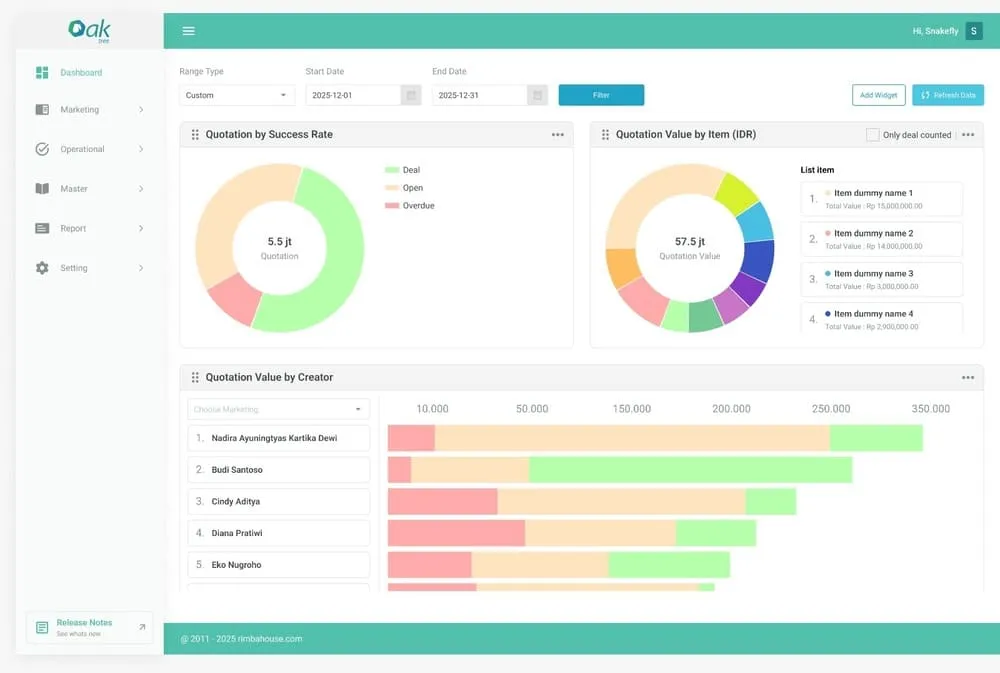Open the hamburger navigation menu
1000x673 pixels.
188,30
